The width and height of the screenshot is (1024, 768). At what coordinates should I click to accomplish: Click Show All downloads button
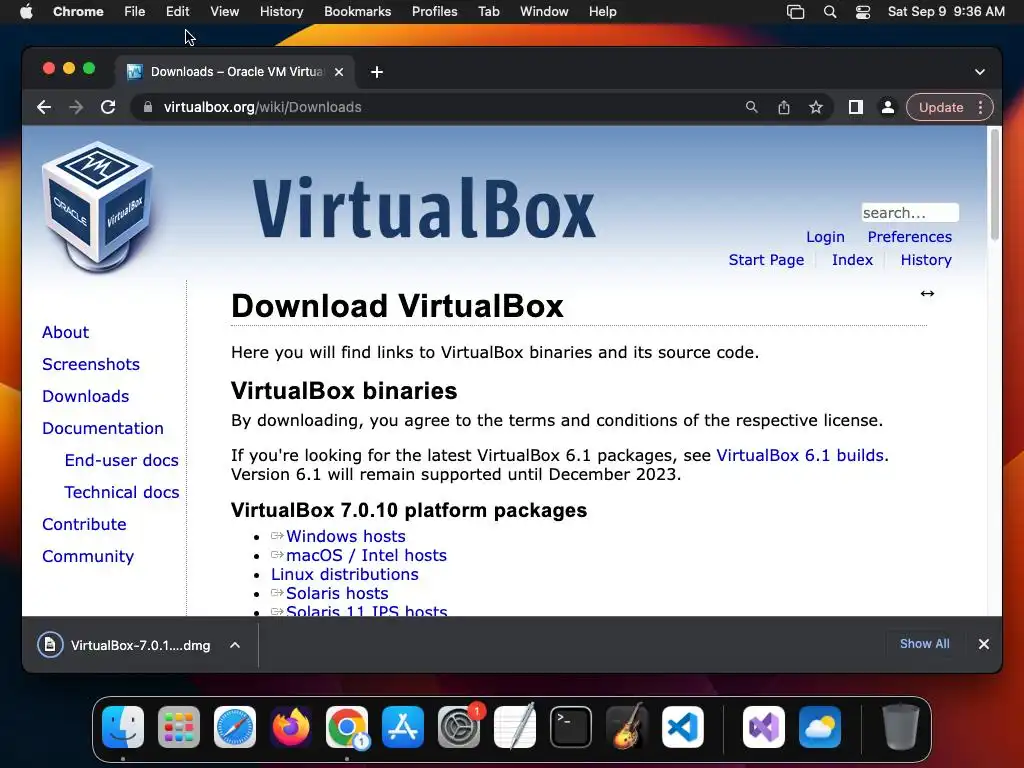(924, 644)
